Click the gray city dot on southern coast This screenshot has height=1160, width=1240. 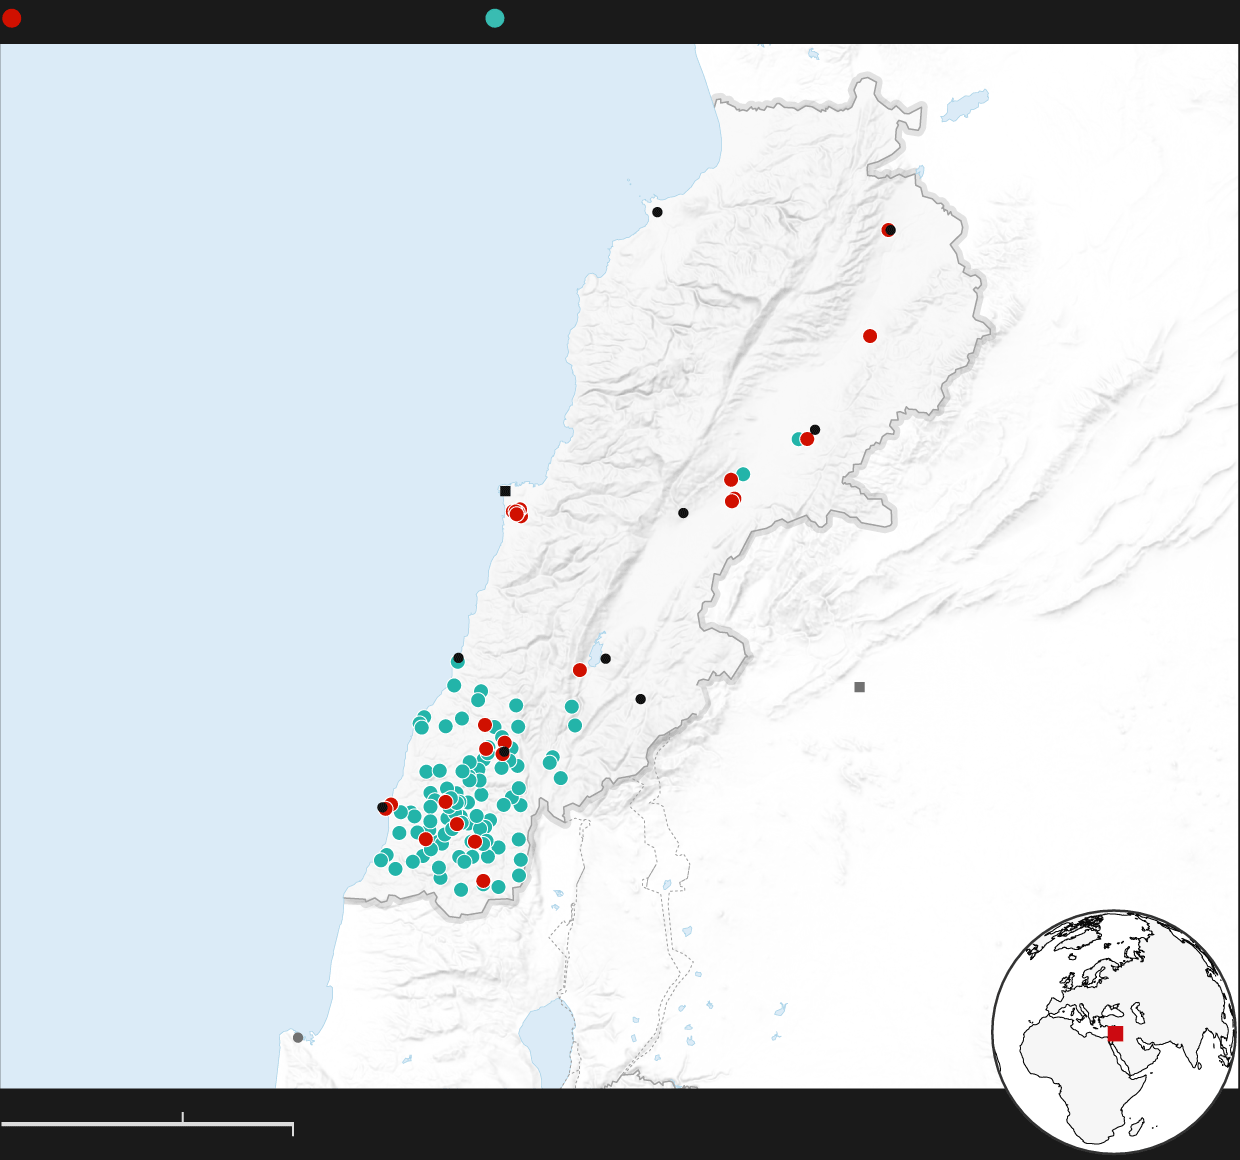pos(298,1037)
